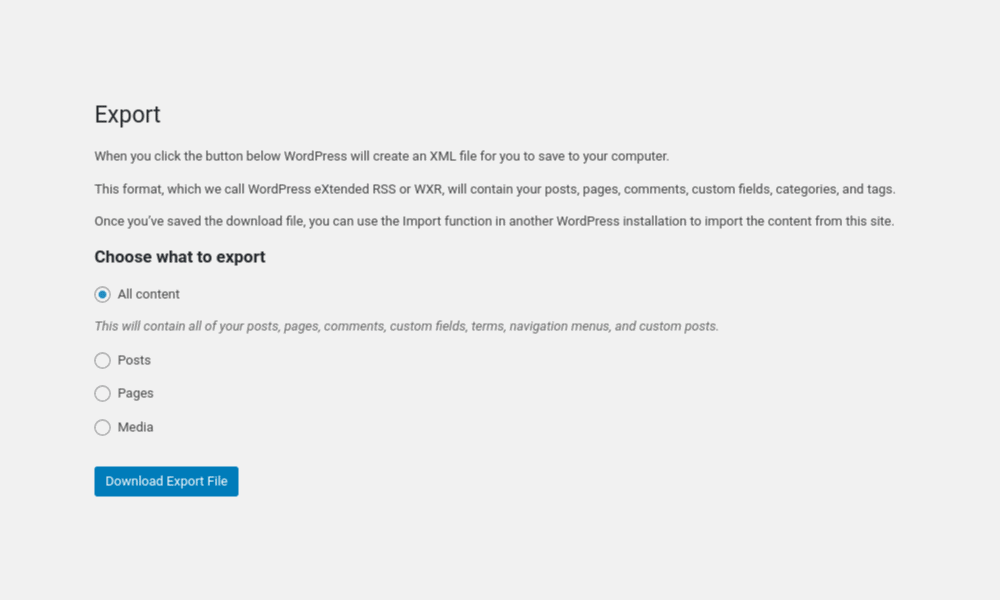Click the Media label text

[x=136, y=427]
